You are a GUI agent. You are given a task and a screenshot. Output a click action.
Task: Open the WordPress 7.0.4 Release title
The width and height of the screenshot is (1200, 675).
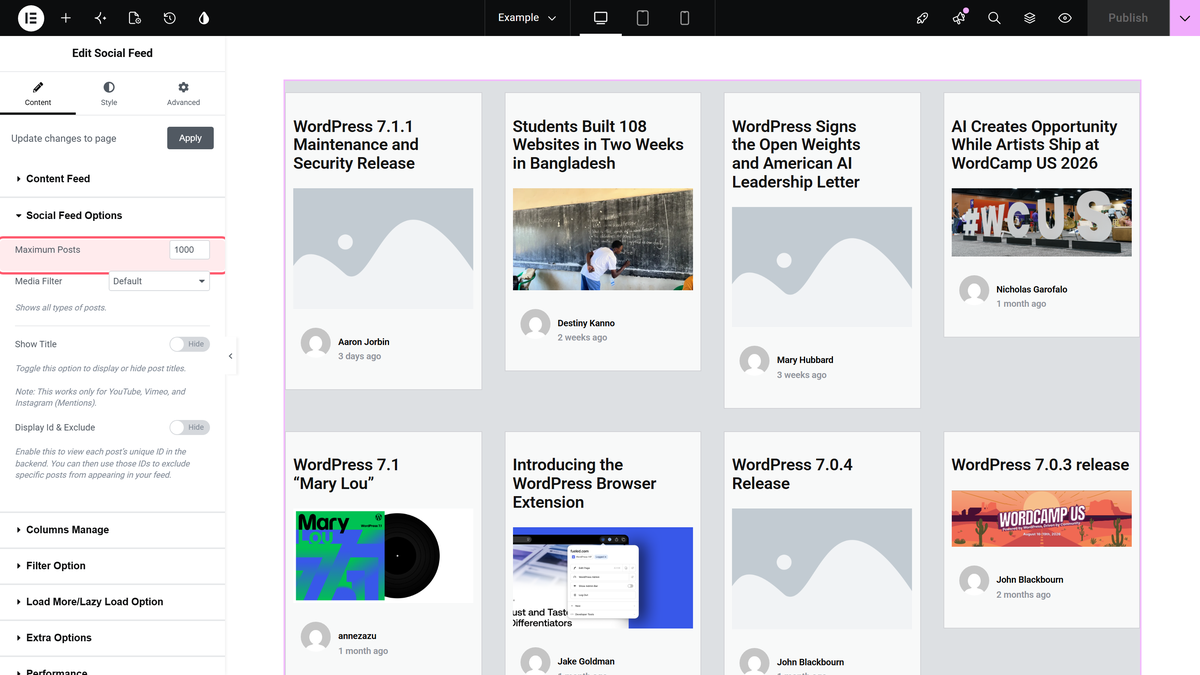pyautogui.click(x=792, y=474)
